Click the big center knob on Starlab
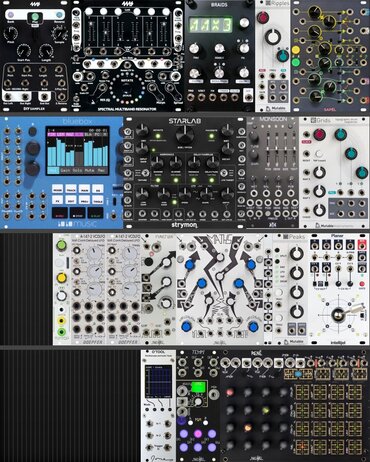The image size is (370, 462). [x=185, y=135]
